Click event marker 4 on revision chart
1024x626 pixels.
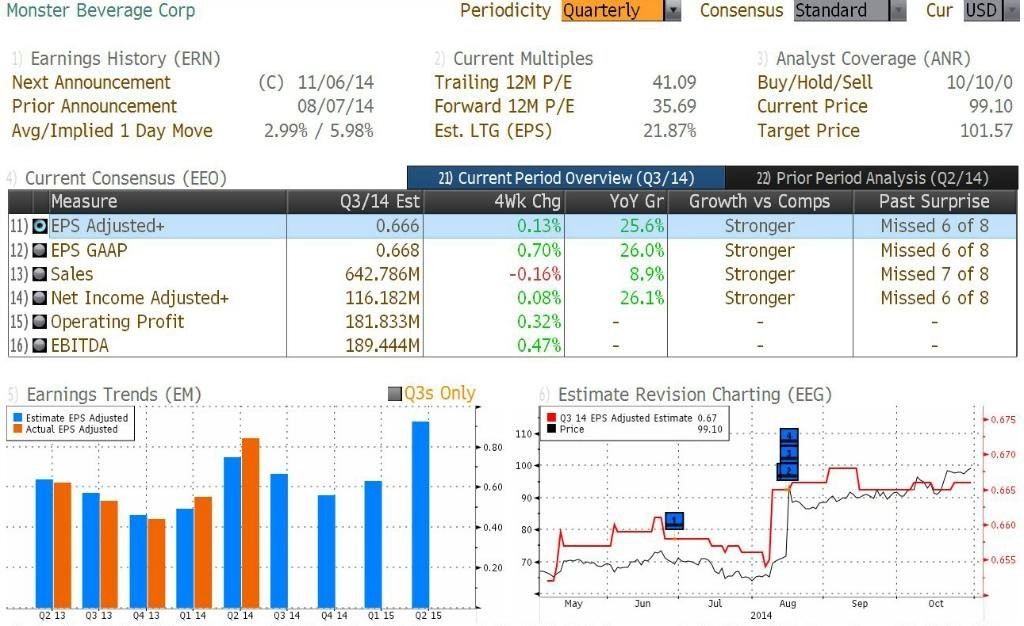click(789, 437)
